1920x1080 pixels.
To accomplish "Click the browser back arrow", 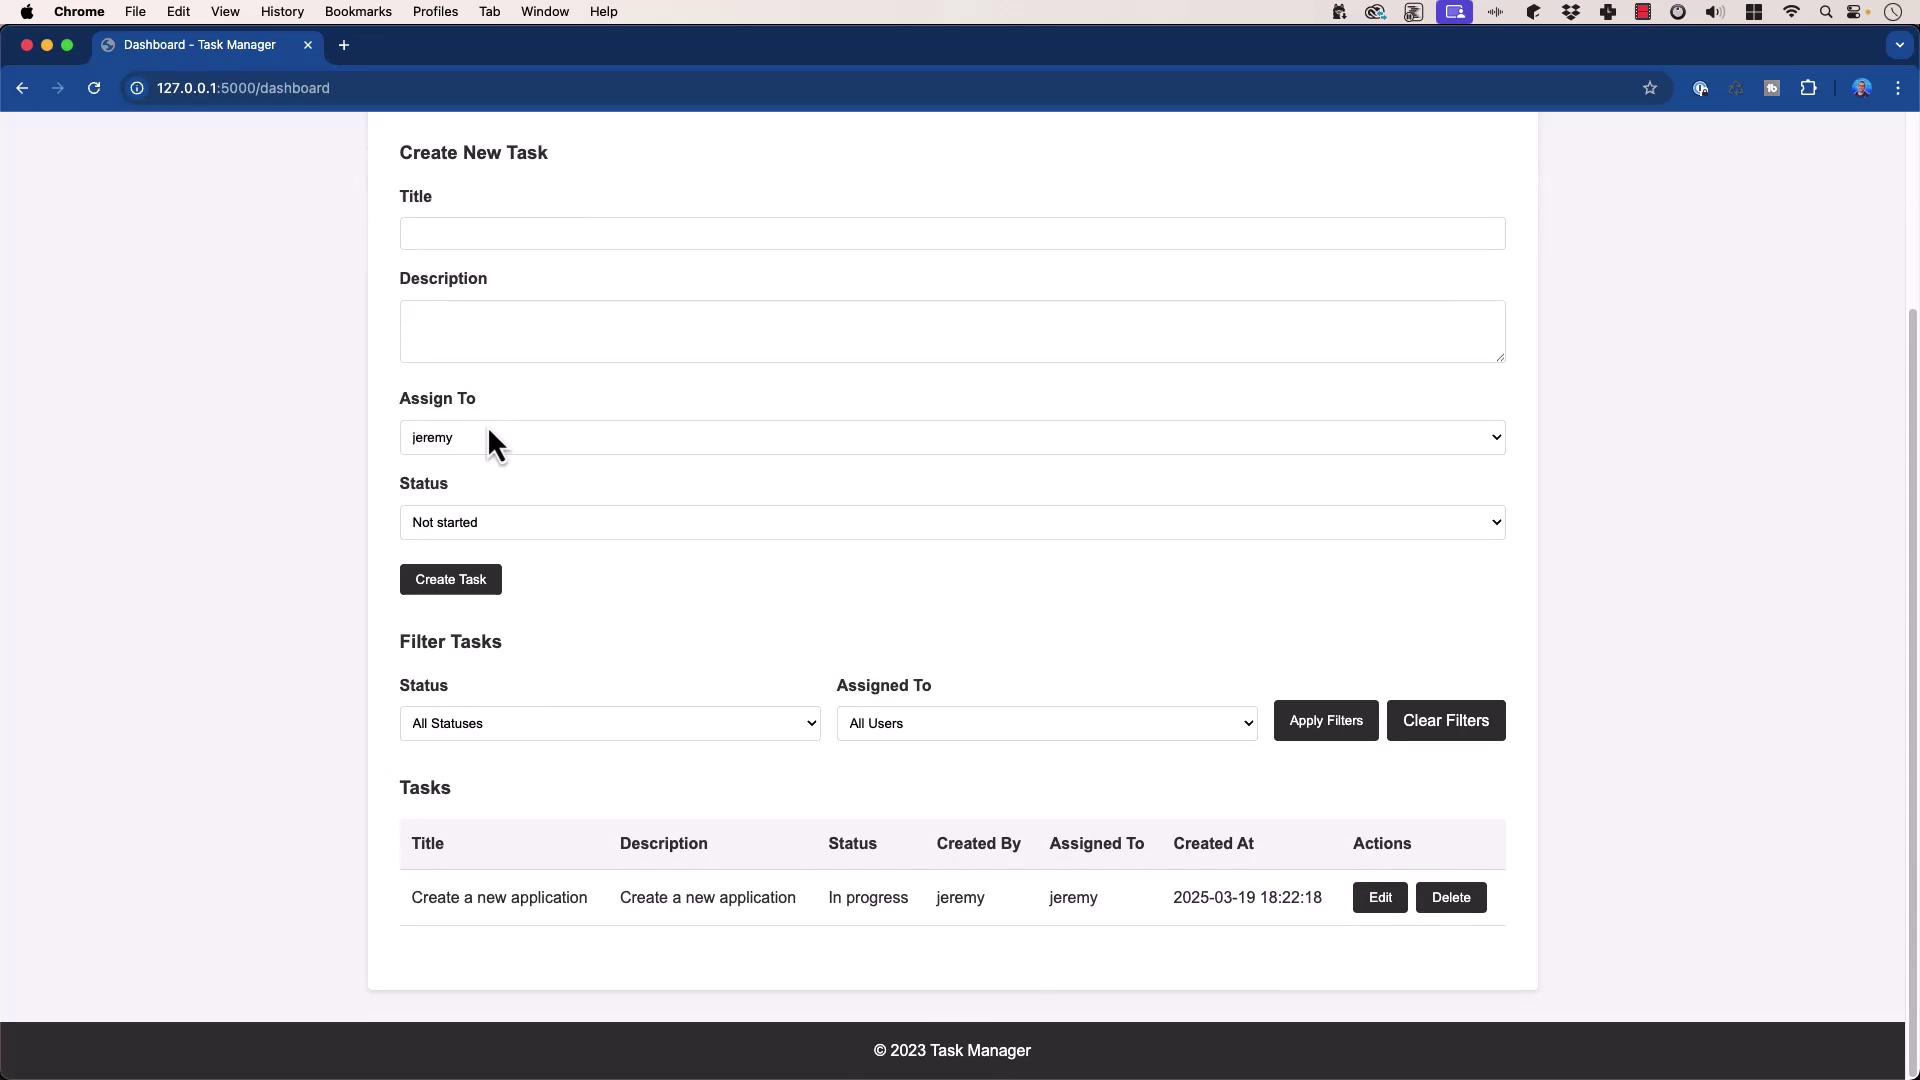I will 22,88.
